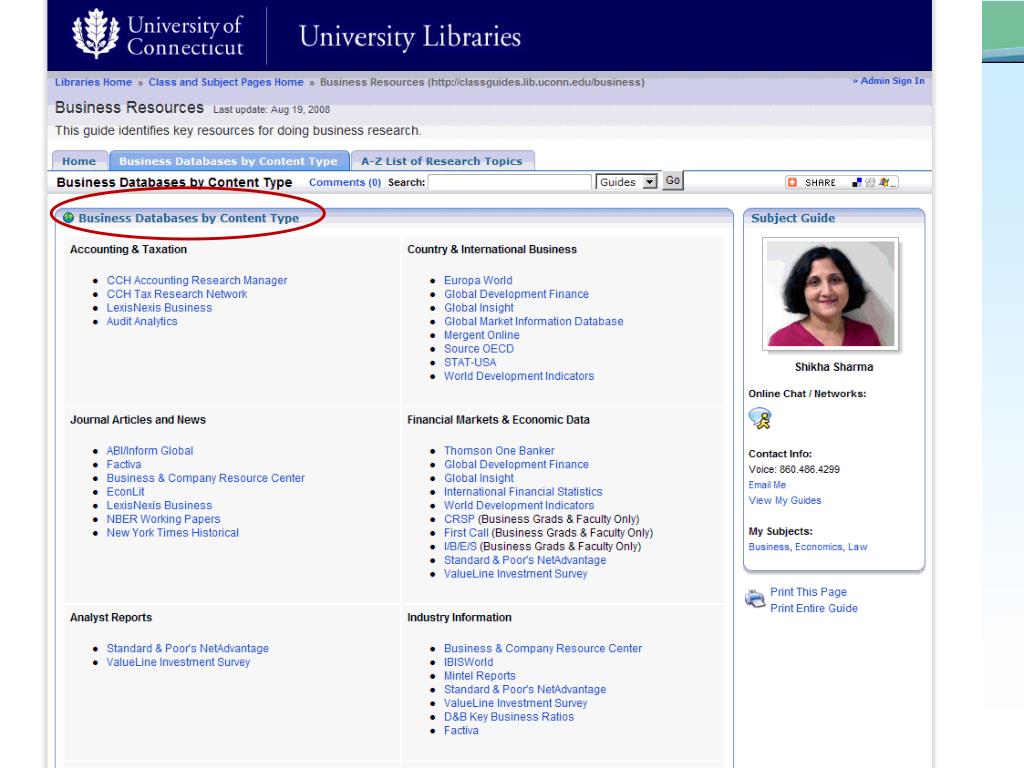Click Admin Sign In link

tap(889, 81)
